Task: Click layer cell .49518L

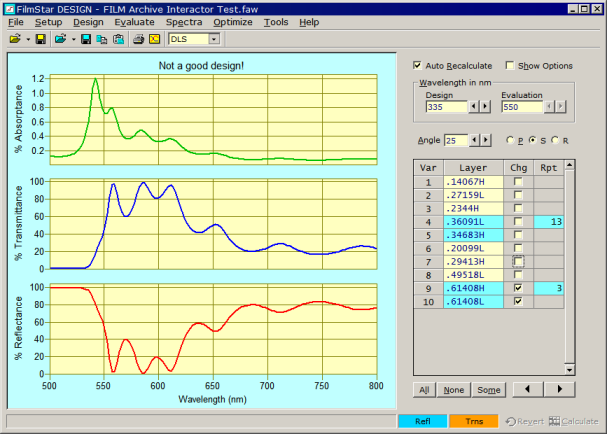Action: (x=473, y=275)
